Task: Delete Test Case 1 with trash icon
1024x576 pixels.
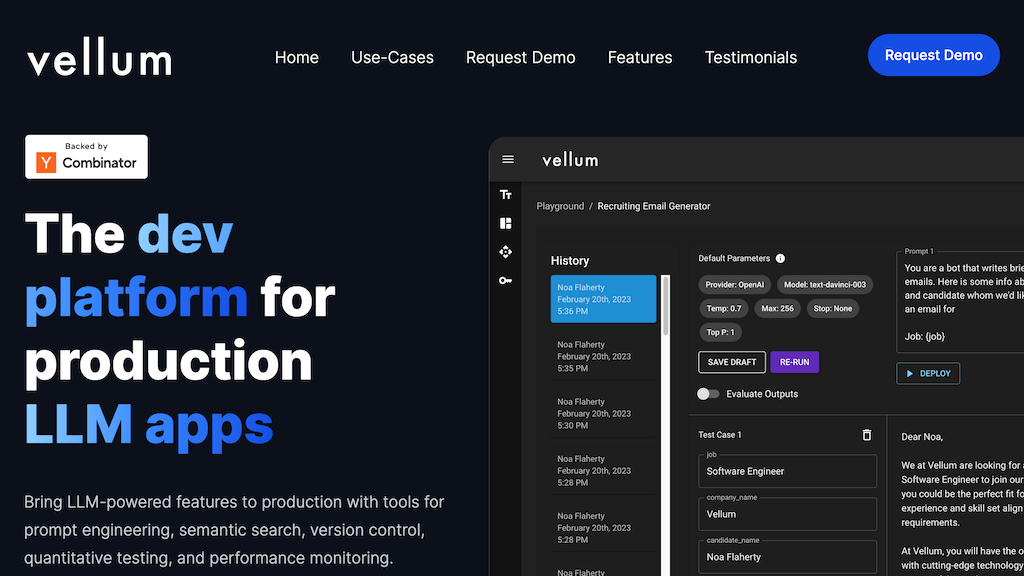Action: pos(867,435)
